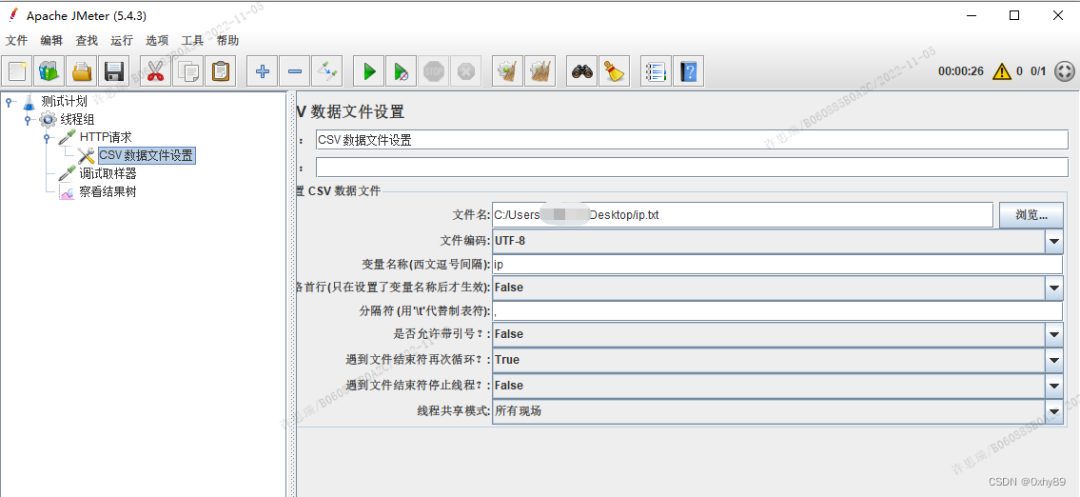Click the name field CSV 数据文件设置
The width and height of the screenshot is (1080, 497).
[692, 140]
